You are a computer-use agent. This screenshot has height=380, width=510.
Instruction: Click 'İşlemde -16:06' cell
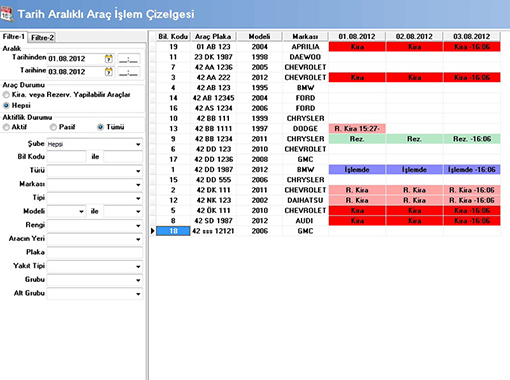pyautogui.click(x=472, y=169)
